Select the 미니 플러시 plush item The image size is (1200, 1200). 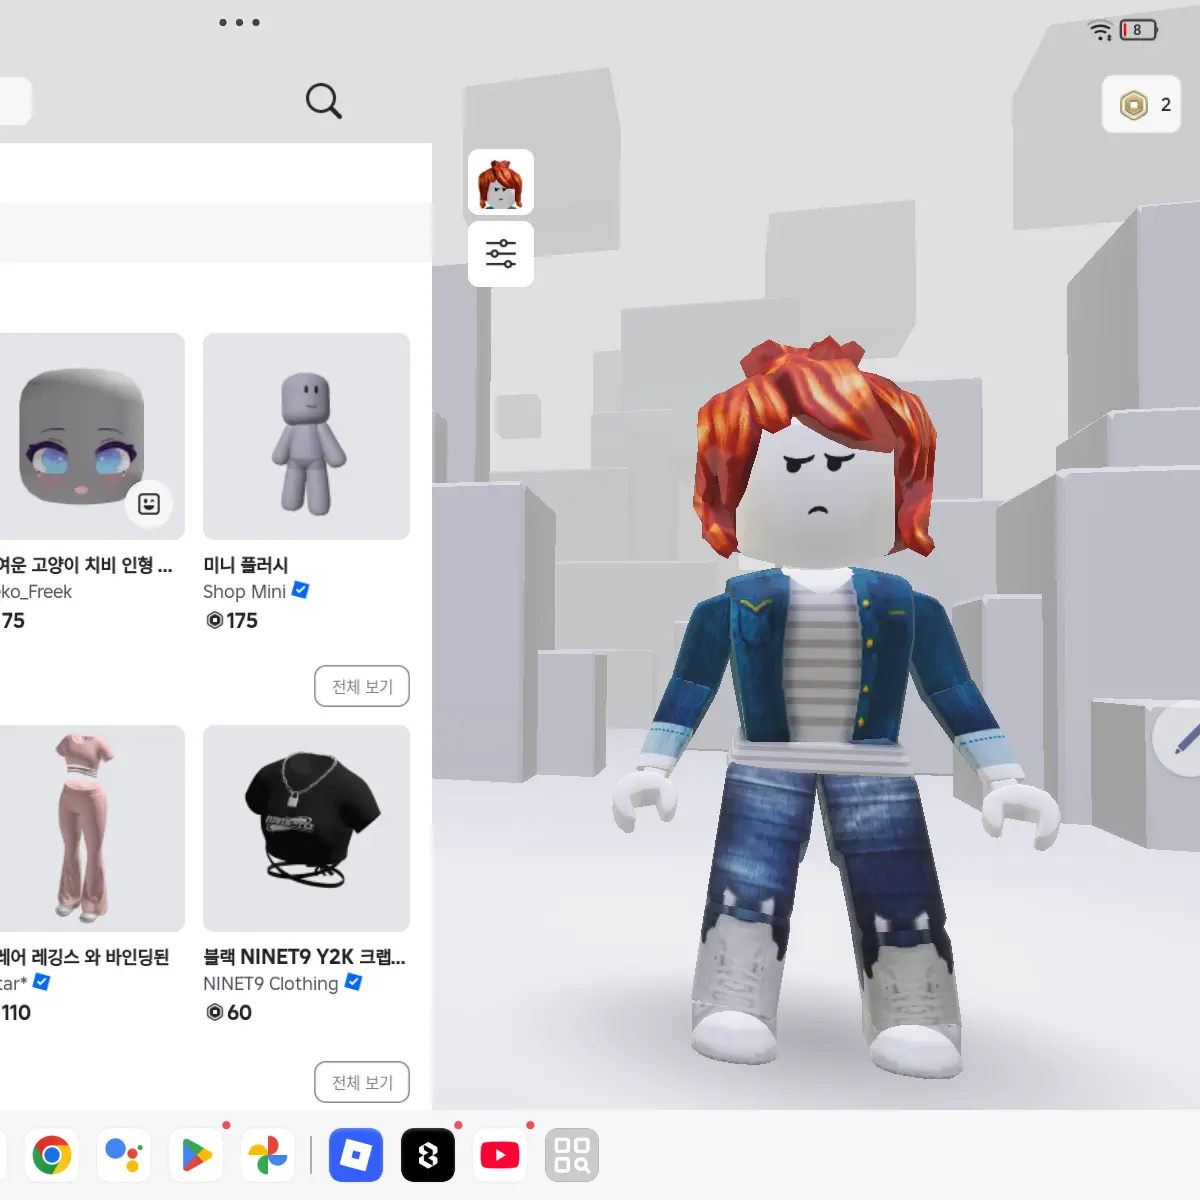(x=306, y=436)
